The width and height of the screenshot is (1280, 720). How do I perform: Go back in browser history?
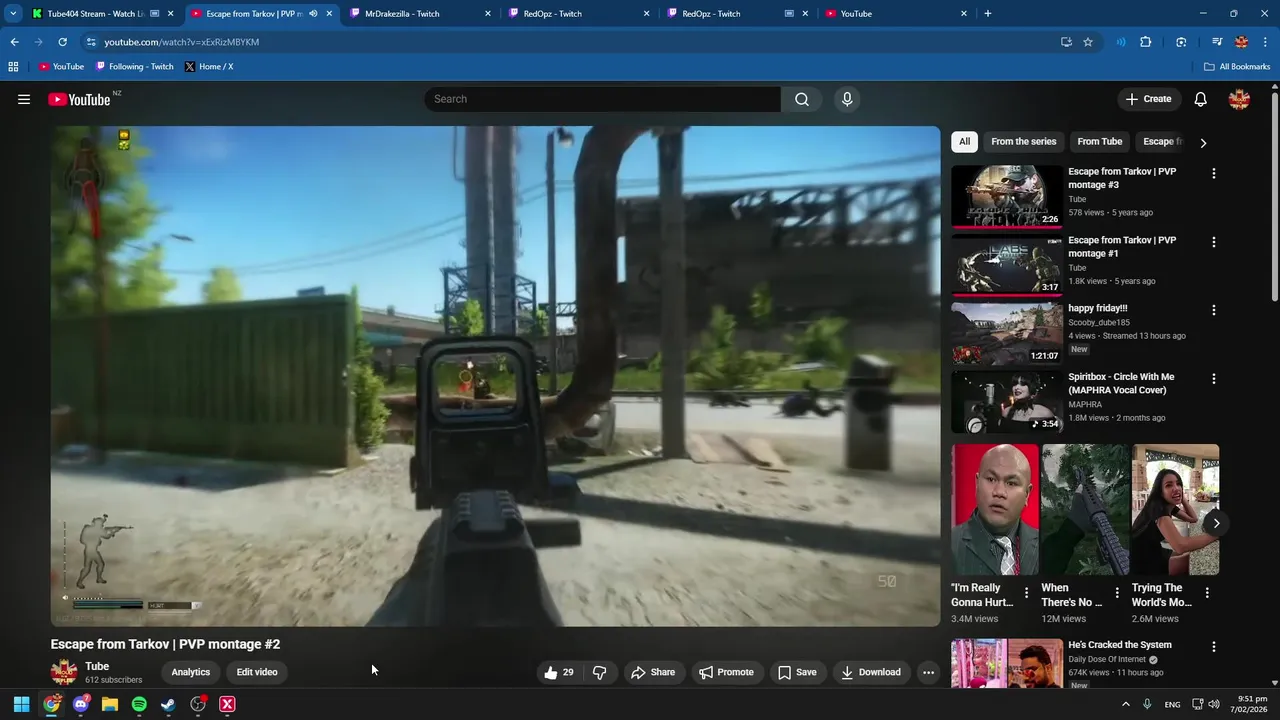(x=14, y=42)
